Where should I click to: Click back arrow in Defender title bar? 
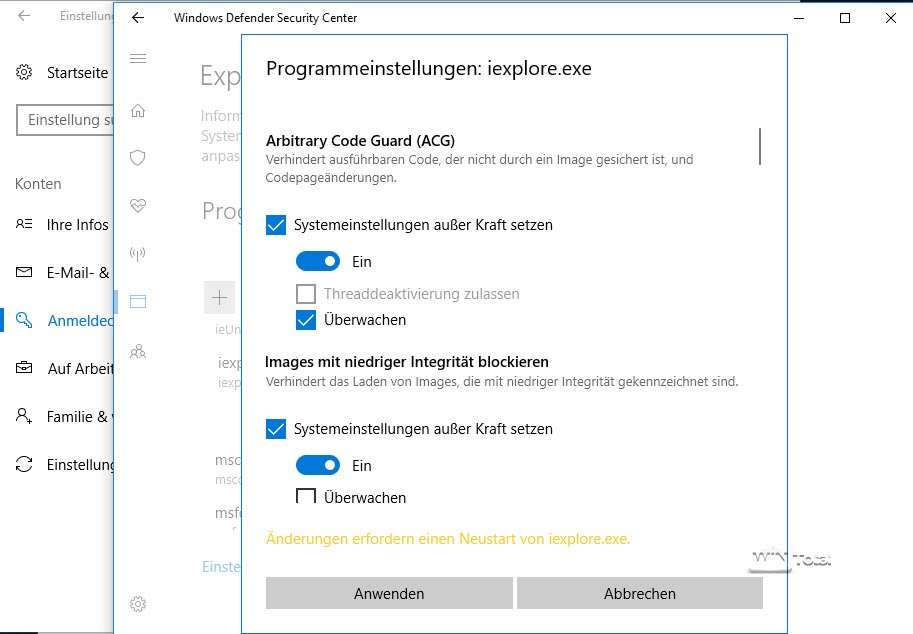tap(138, 18)
